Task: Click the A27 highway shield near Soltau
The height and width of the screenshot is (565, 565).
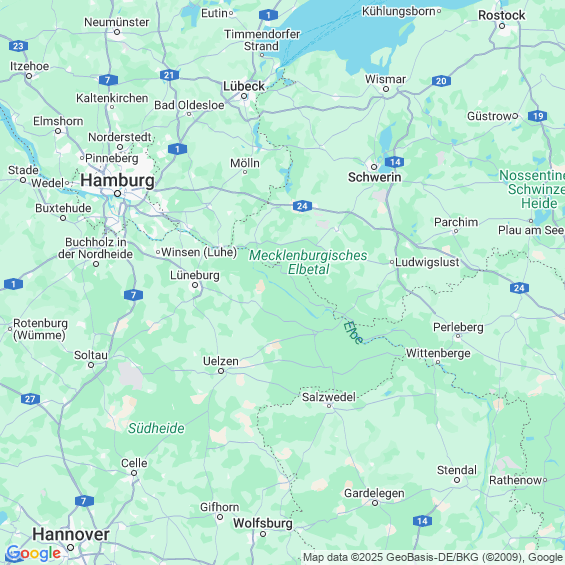Action: 30,399
